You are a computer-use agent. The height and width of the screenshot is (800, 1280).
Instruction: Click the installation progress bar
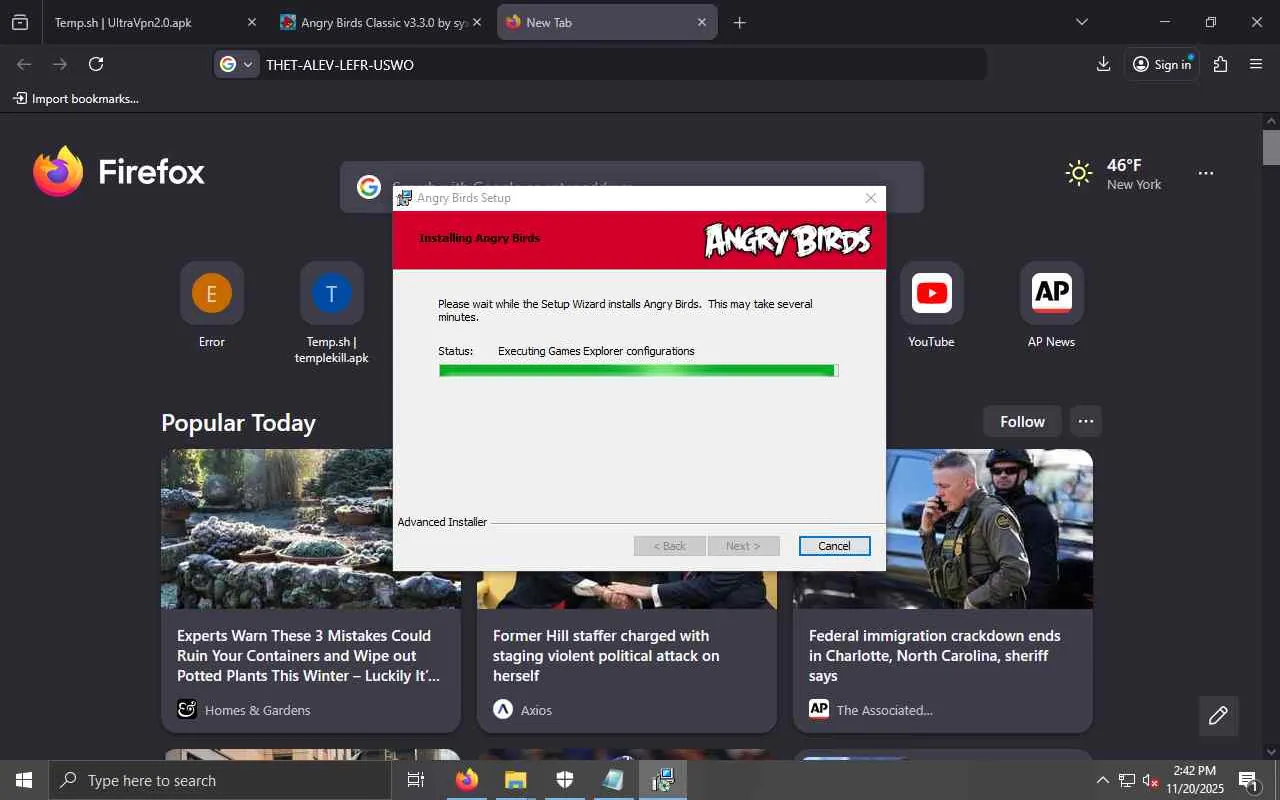[638, 371]
